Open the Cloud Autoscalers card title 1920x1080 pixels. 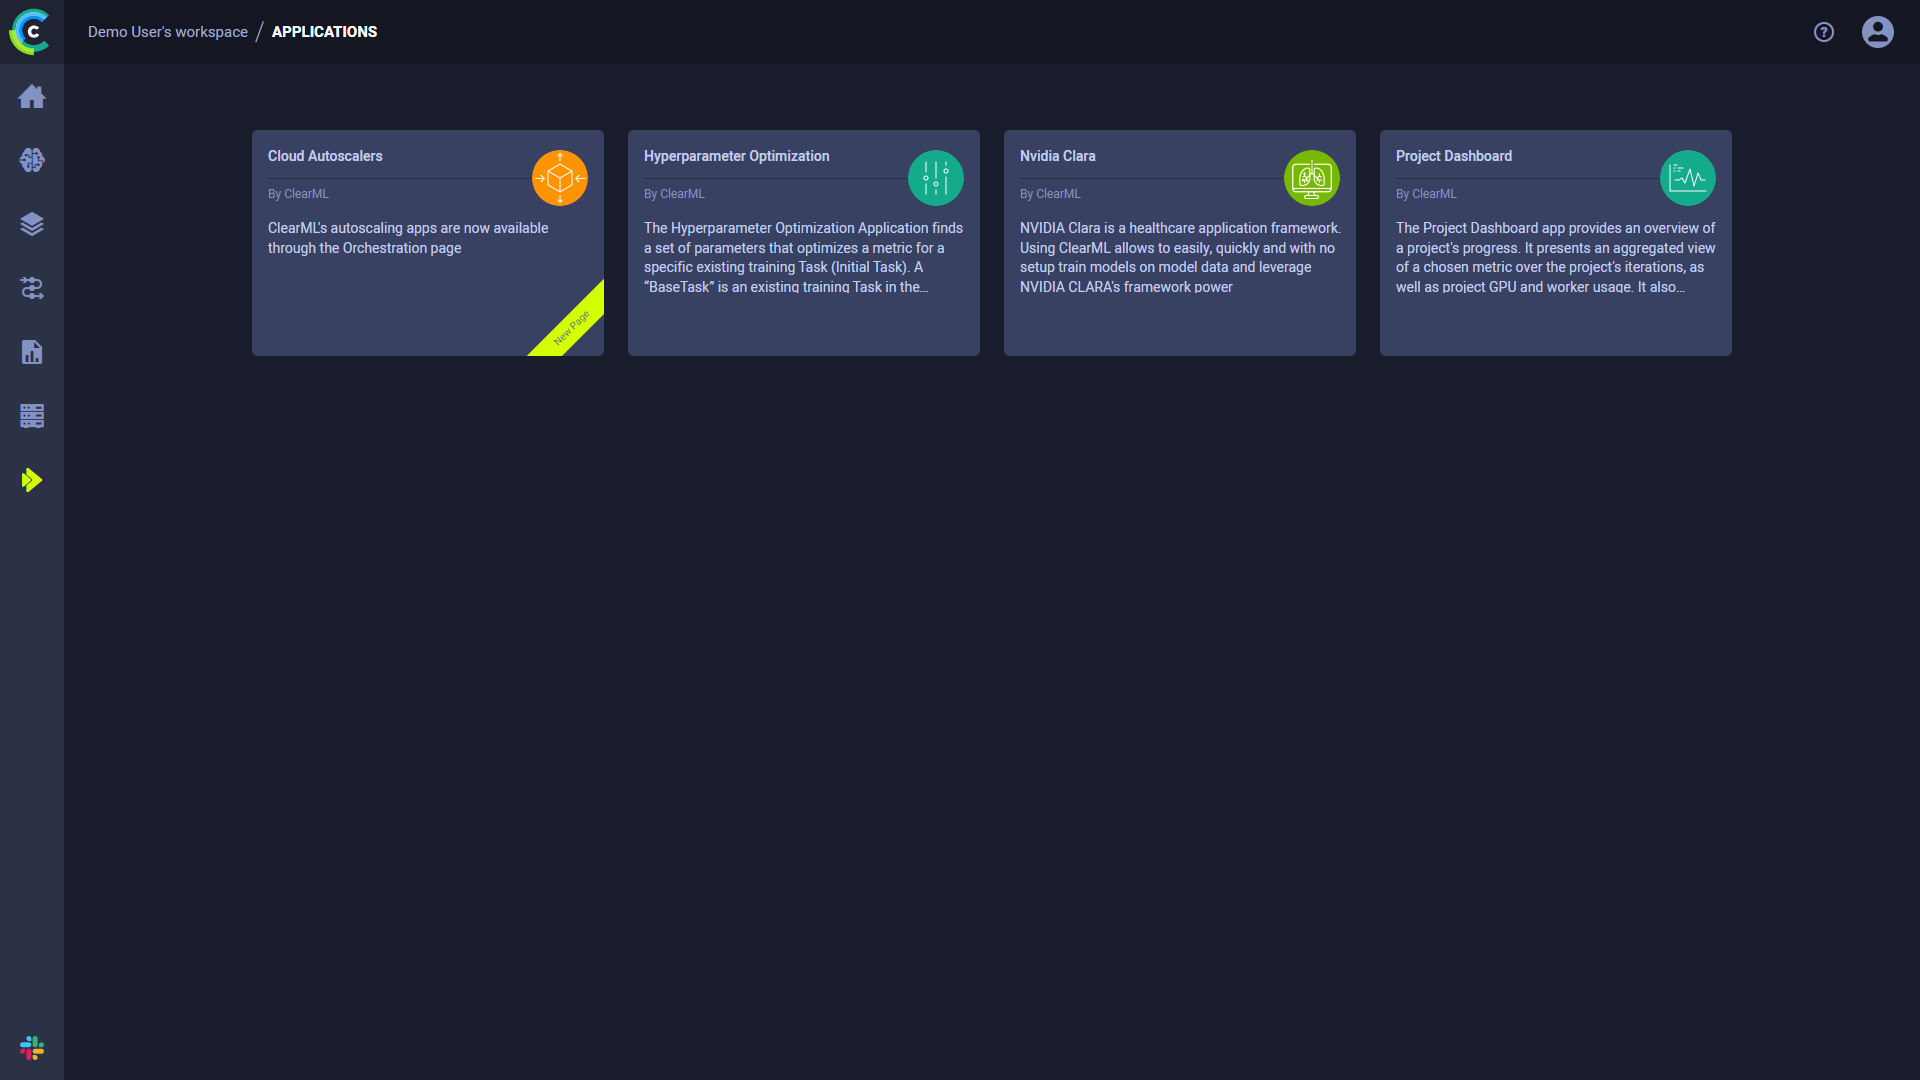pos(325,156)
